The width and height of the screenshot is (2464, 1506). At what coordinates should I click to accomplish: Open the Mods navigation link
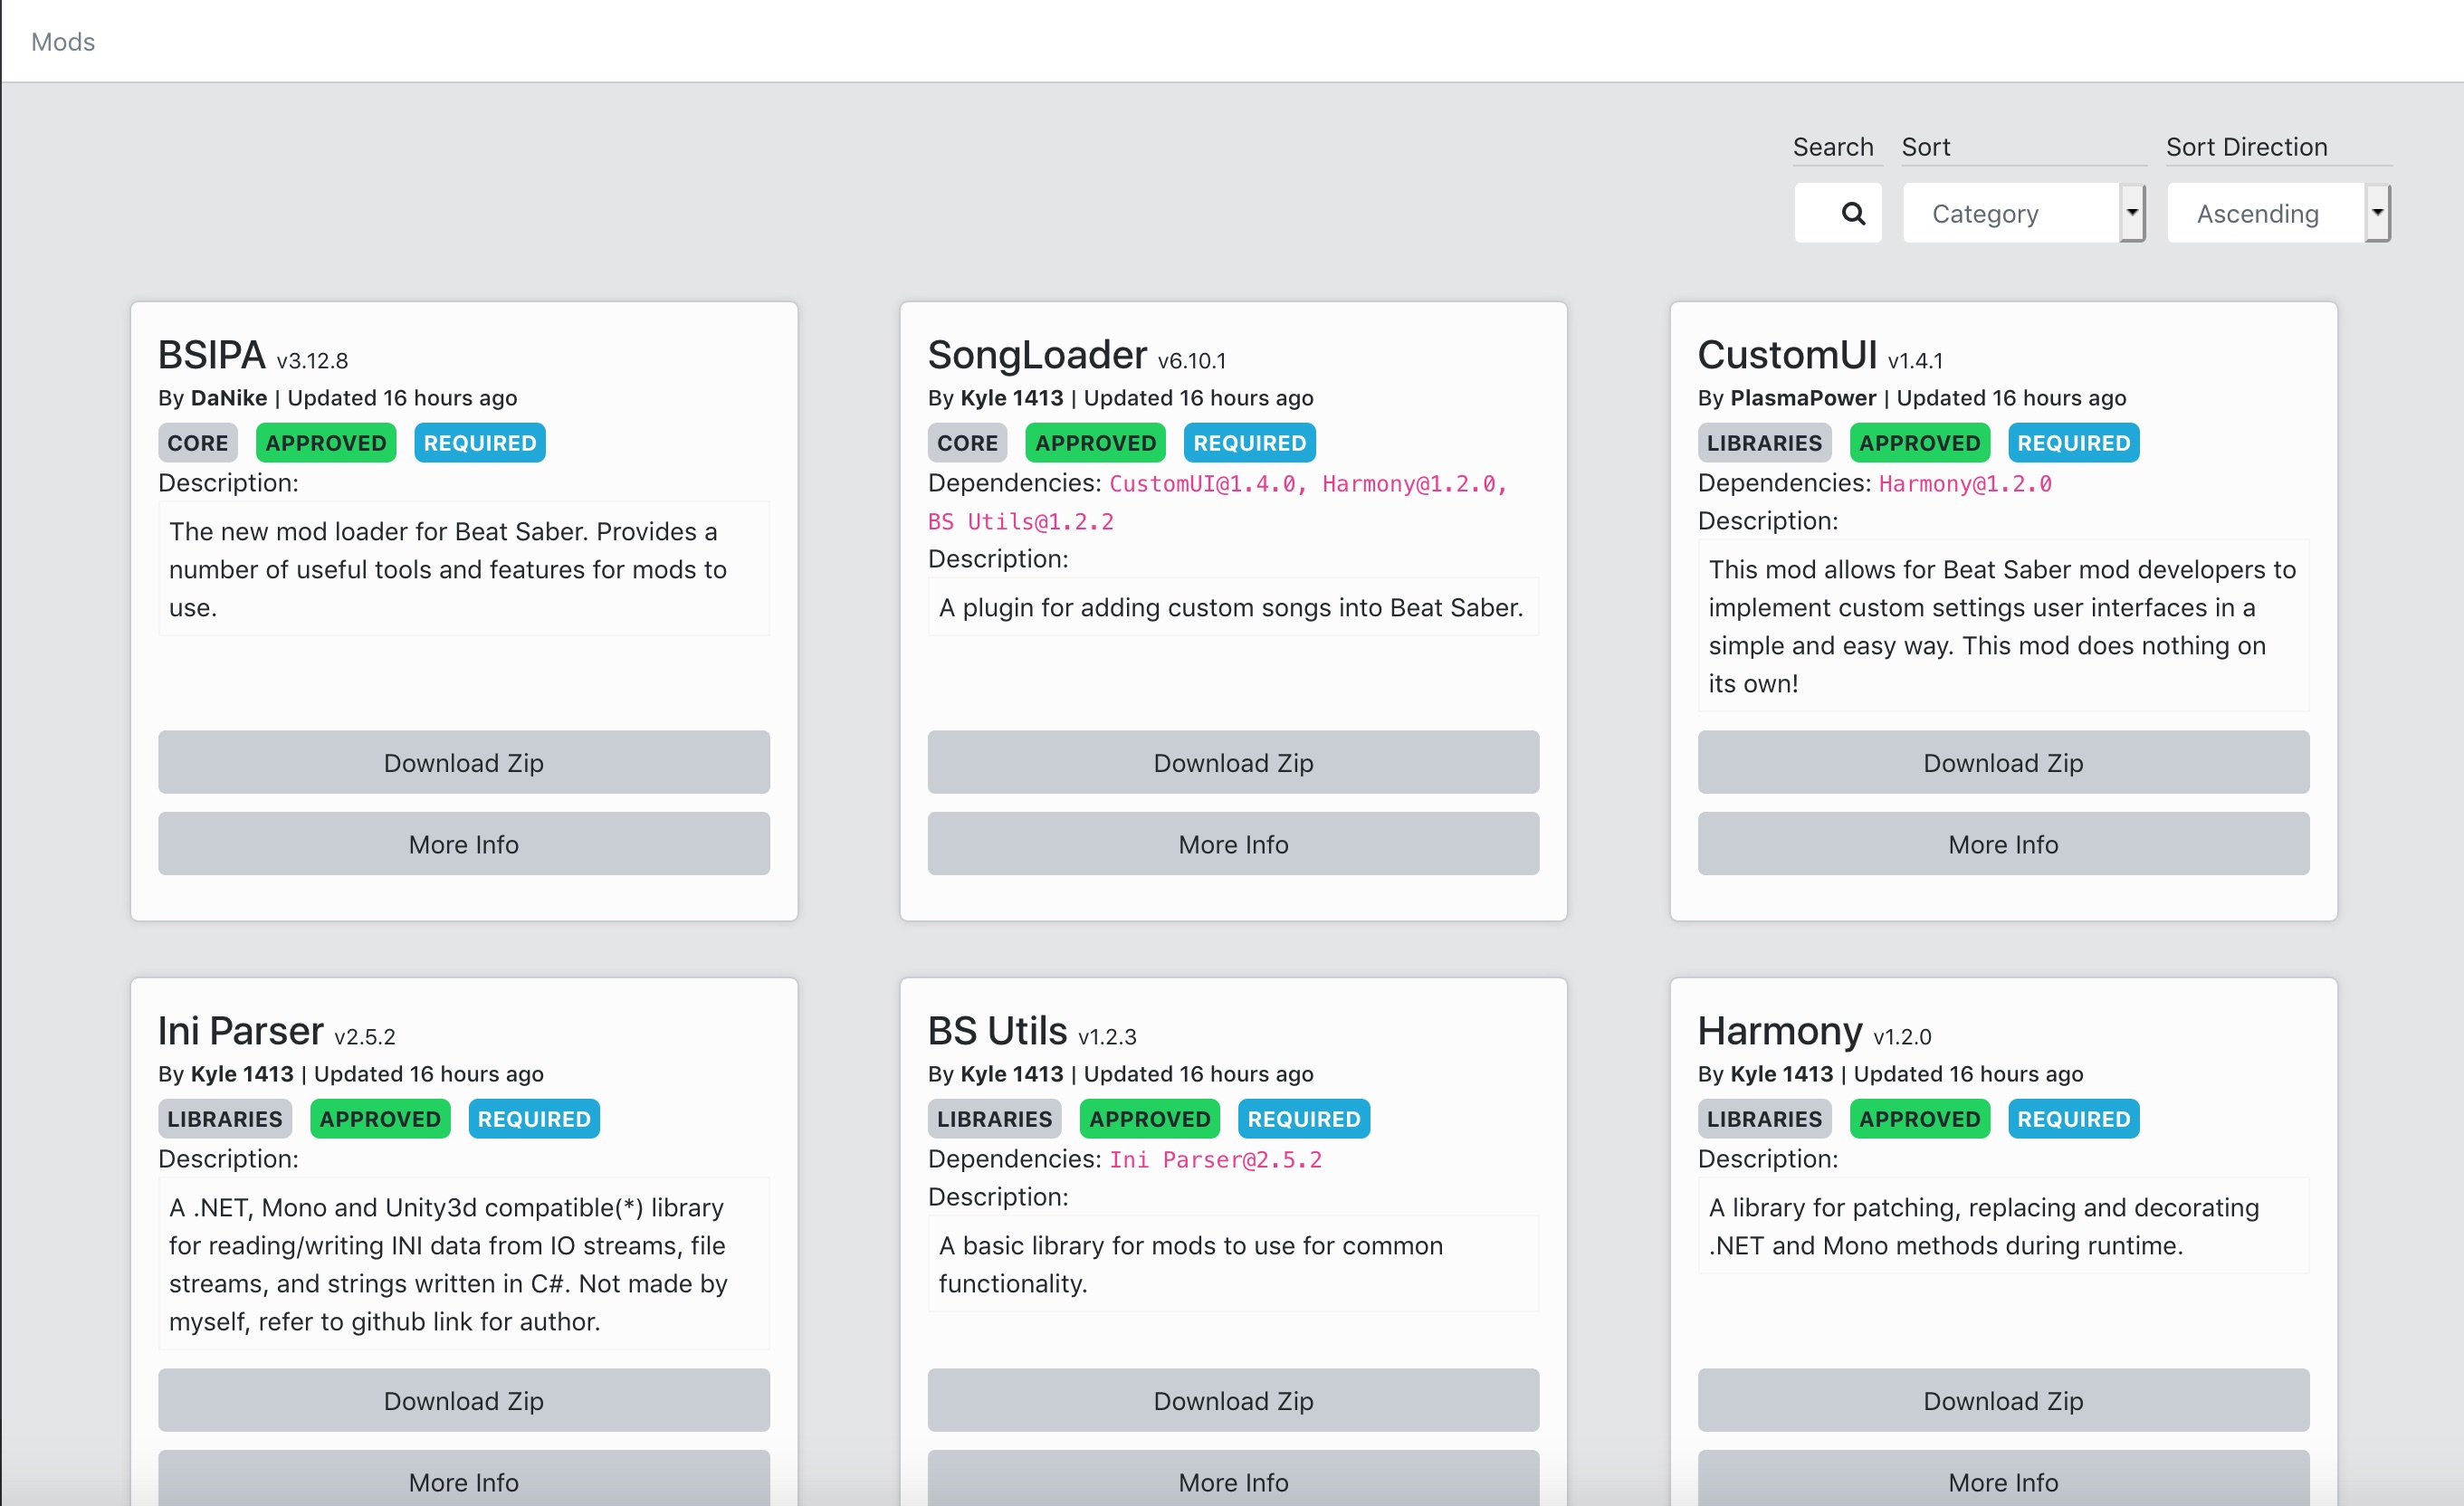63,42
